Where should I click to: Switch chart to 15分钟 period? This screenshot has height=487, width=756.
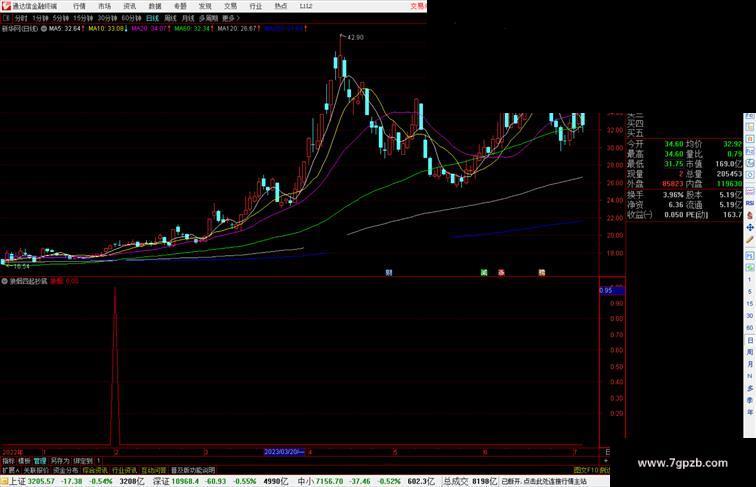coord(83,18)
